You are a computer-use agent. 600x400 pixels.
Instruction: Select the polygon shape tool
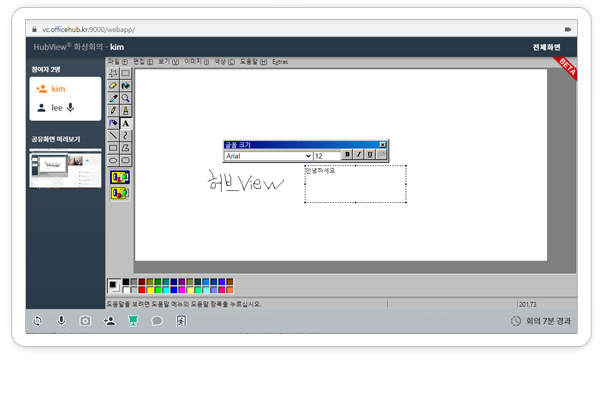(x=126, y=148)
